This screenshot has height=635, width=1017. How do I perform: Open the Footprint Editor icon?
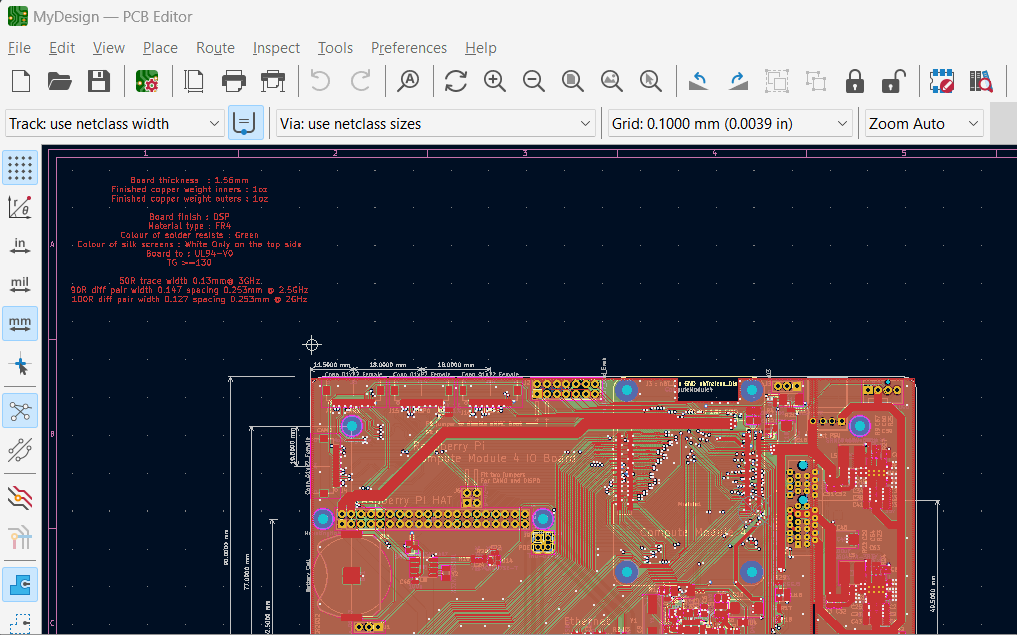tap(942, 82)
